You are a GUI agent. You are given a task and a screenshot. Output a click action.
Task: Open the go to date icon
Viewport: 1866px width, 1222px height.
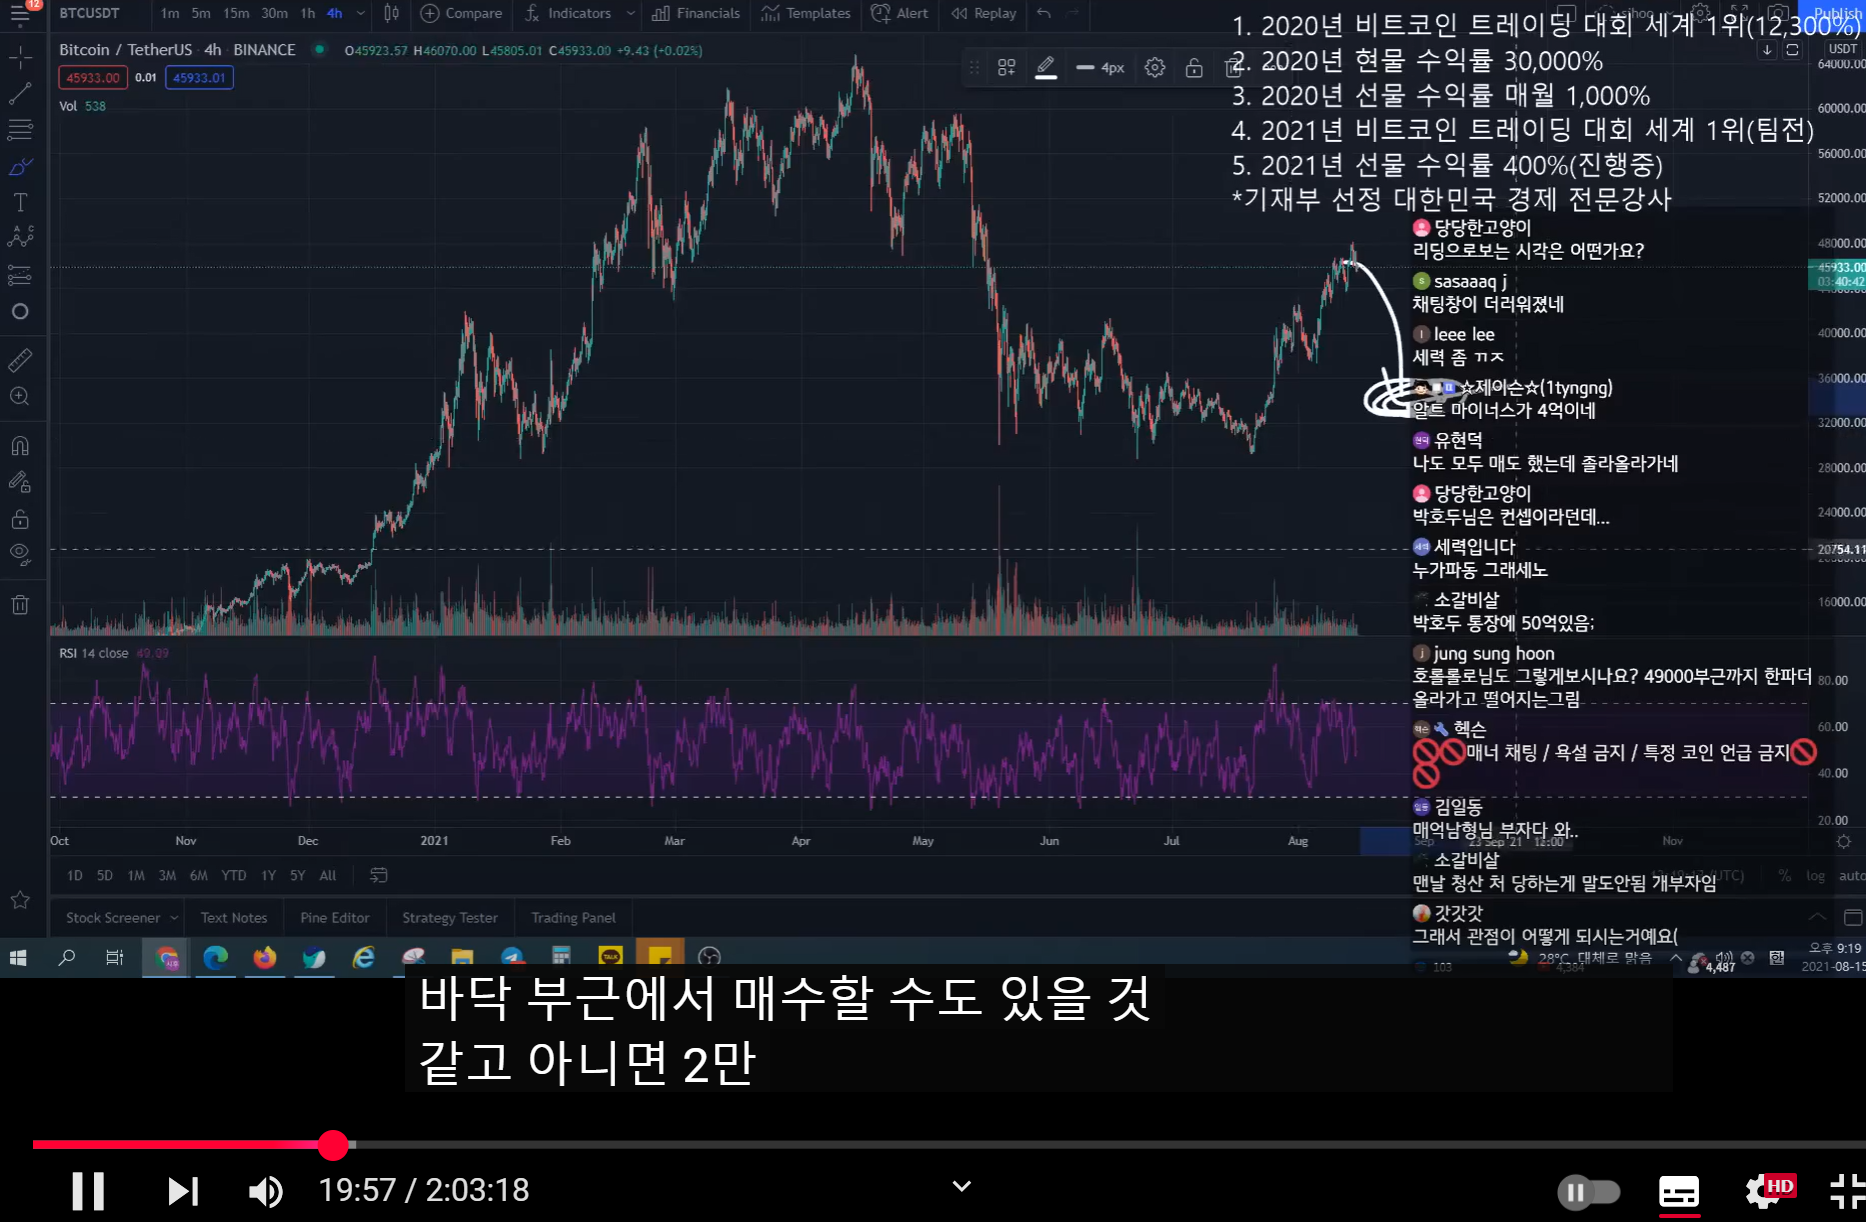[379, 875]
